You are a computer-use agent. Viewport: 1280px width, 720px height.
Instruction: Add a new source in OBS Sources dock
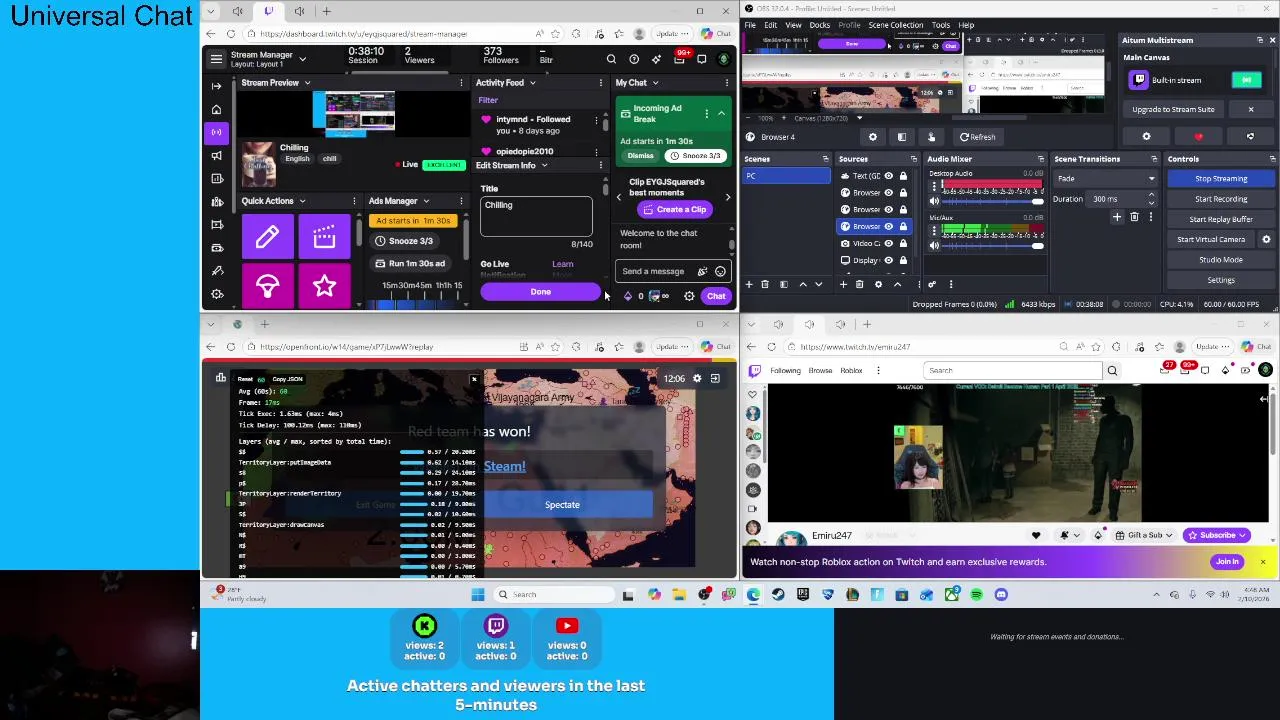pyautogui.click(x=843, y=284)
